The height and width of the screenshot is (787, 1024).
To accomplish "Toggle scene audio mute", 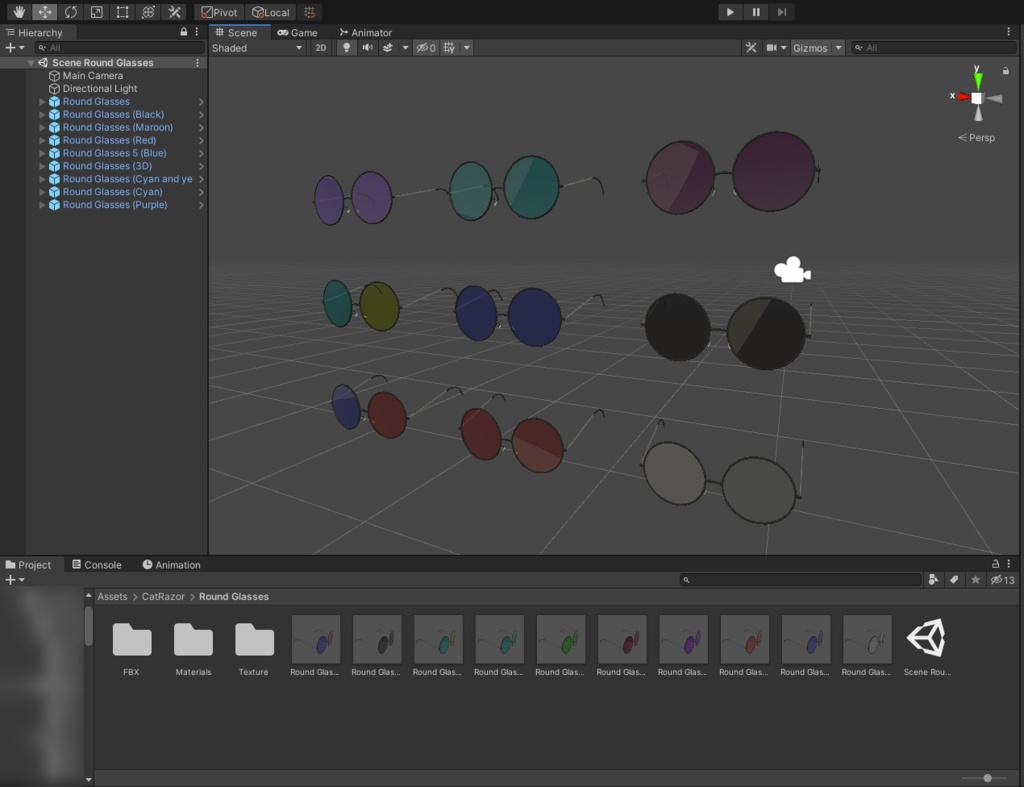I will [367, 48].
